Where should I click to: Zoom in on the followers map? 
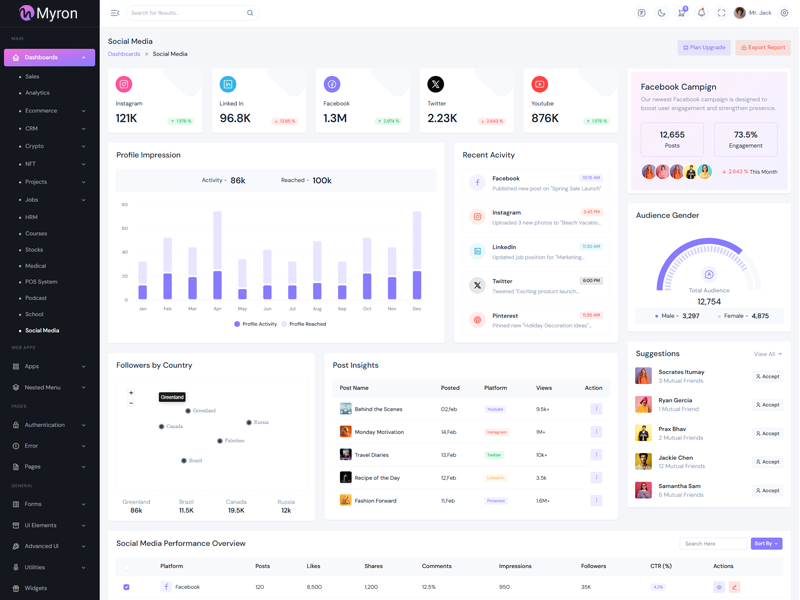click(x=131, y=393)
